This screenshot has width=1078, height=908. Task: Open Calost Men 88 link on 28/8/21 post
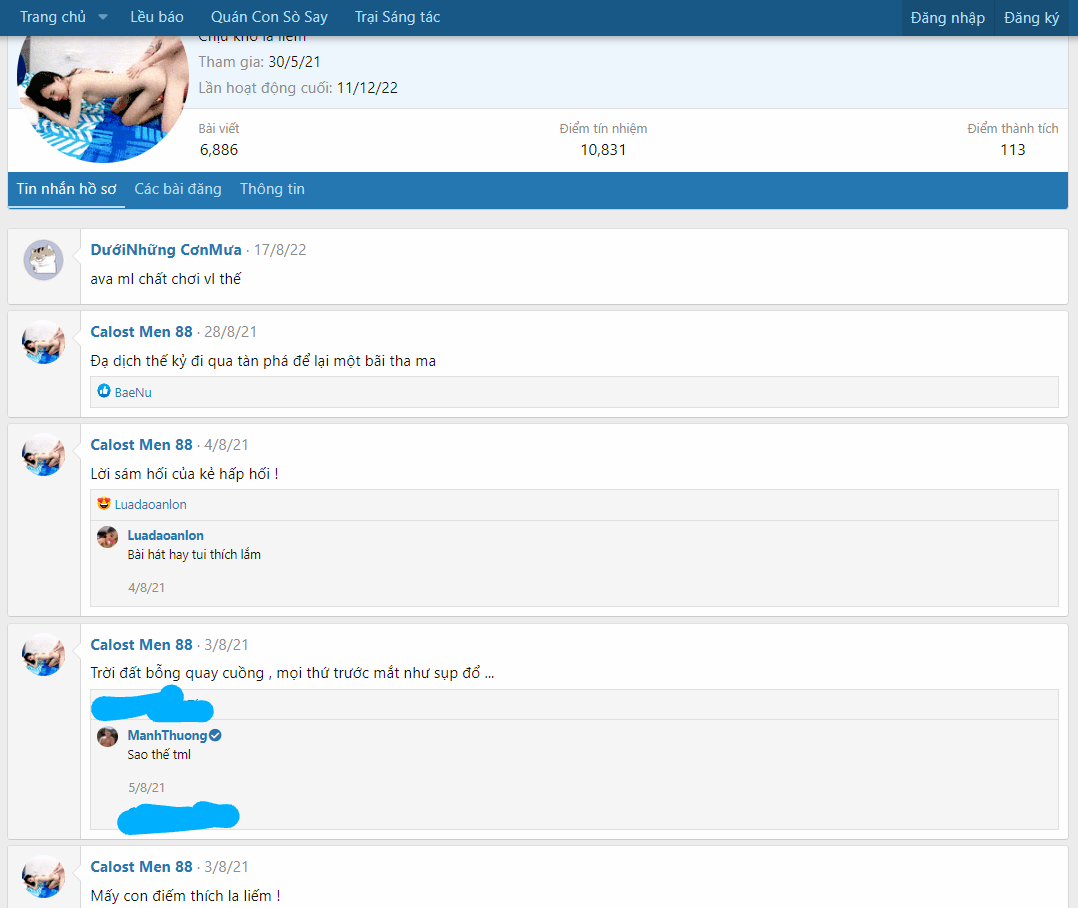coord(141,332)
